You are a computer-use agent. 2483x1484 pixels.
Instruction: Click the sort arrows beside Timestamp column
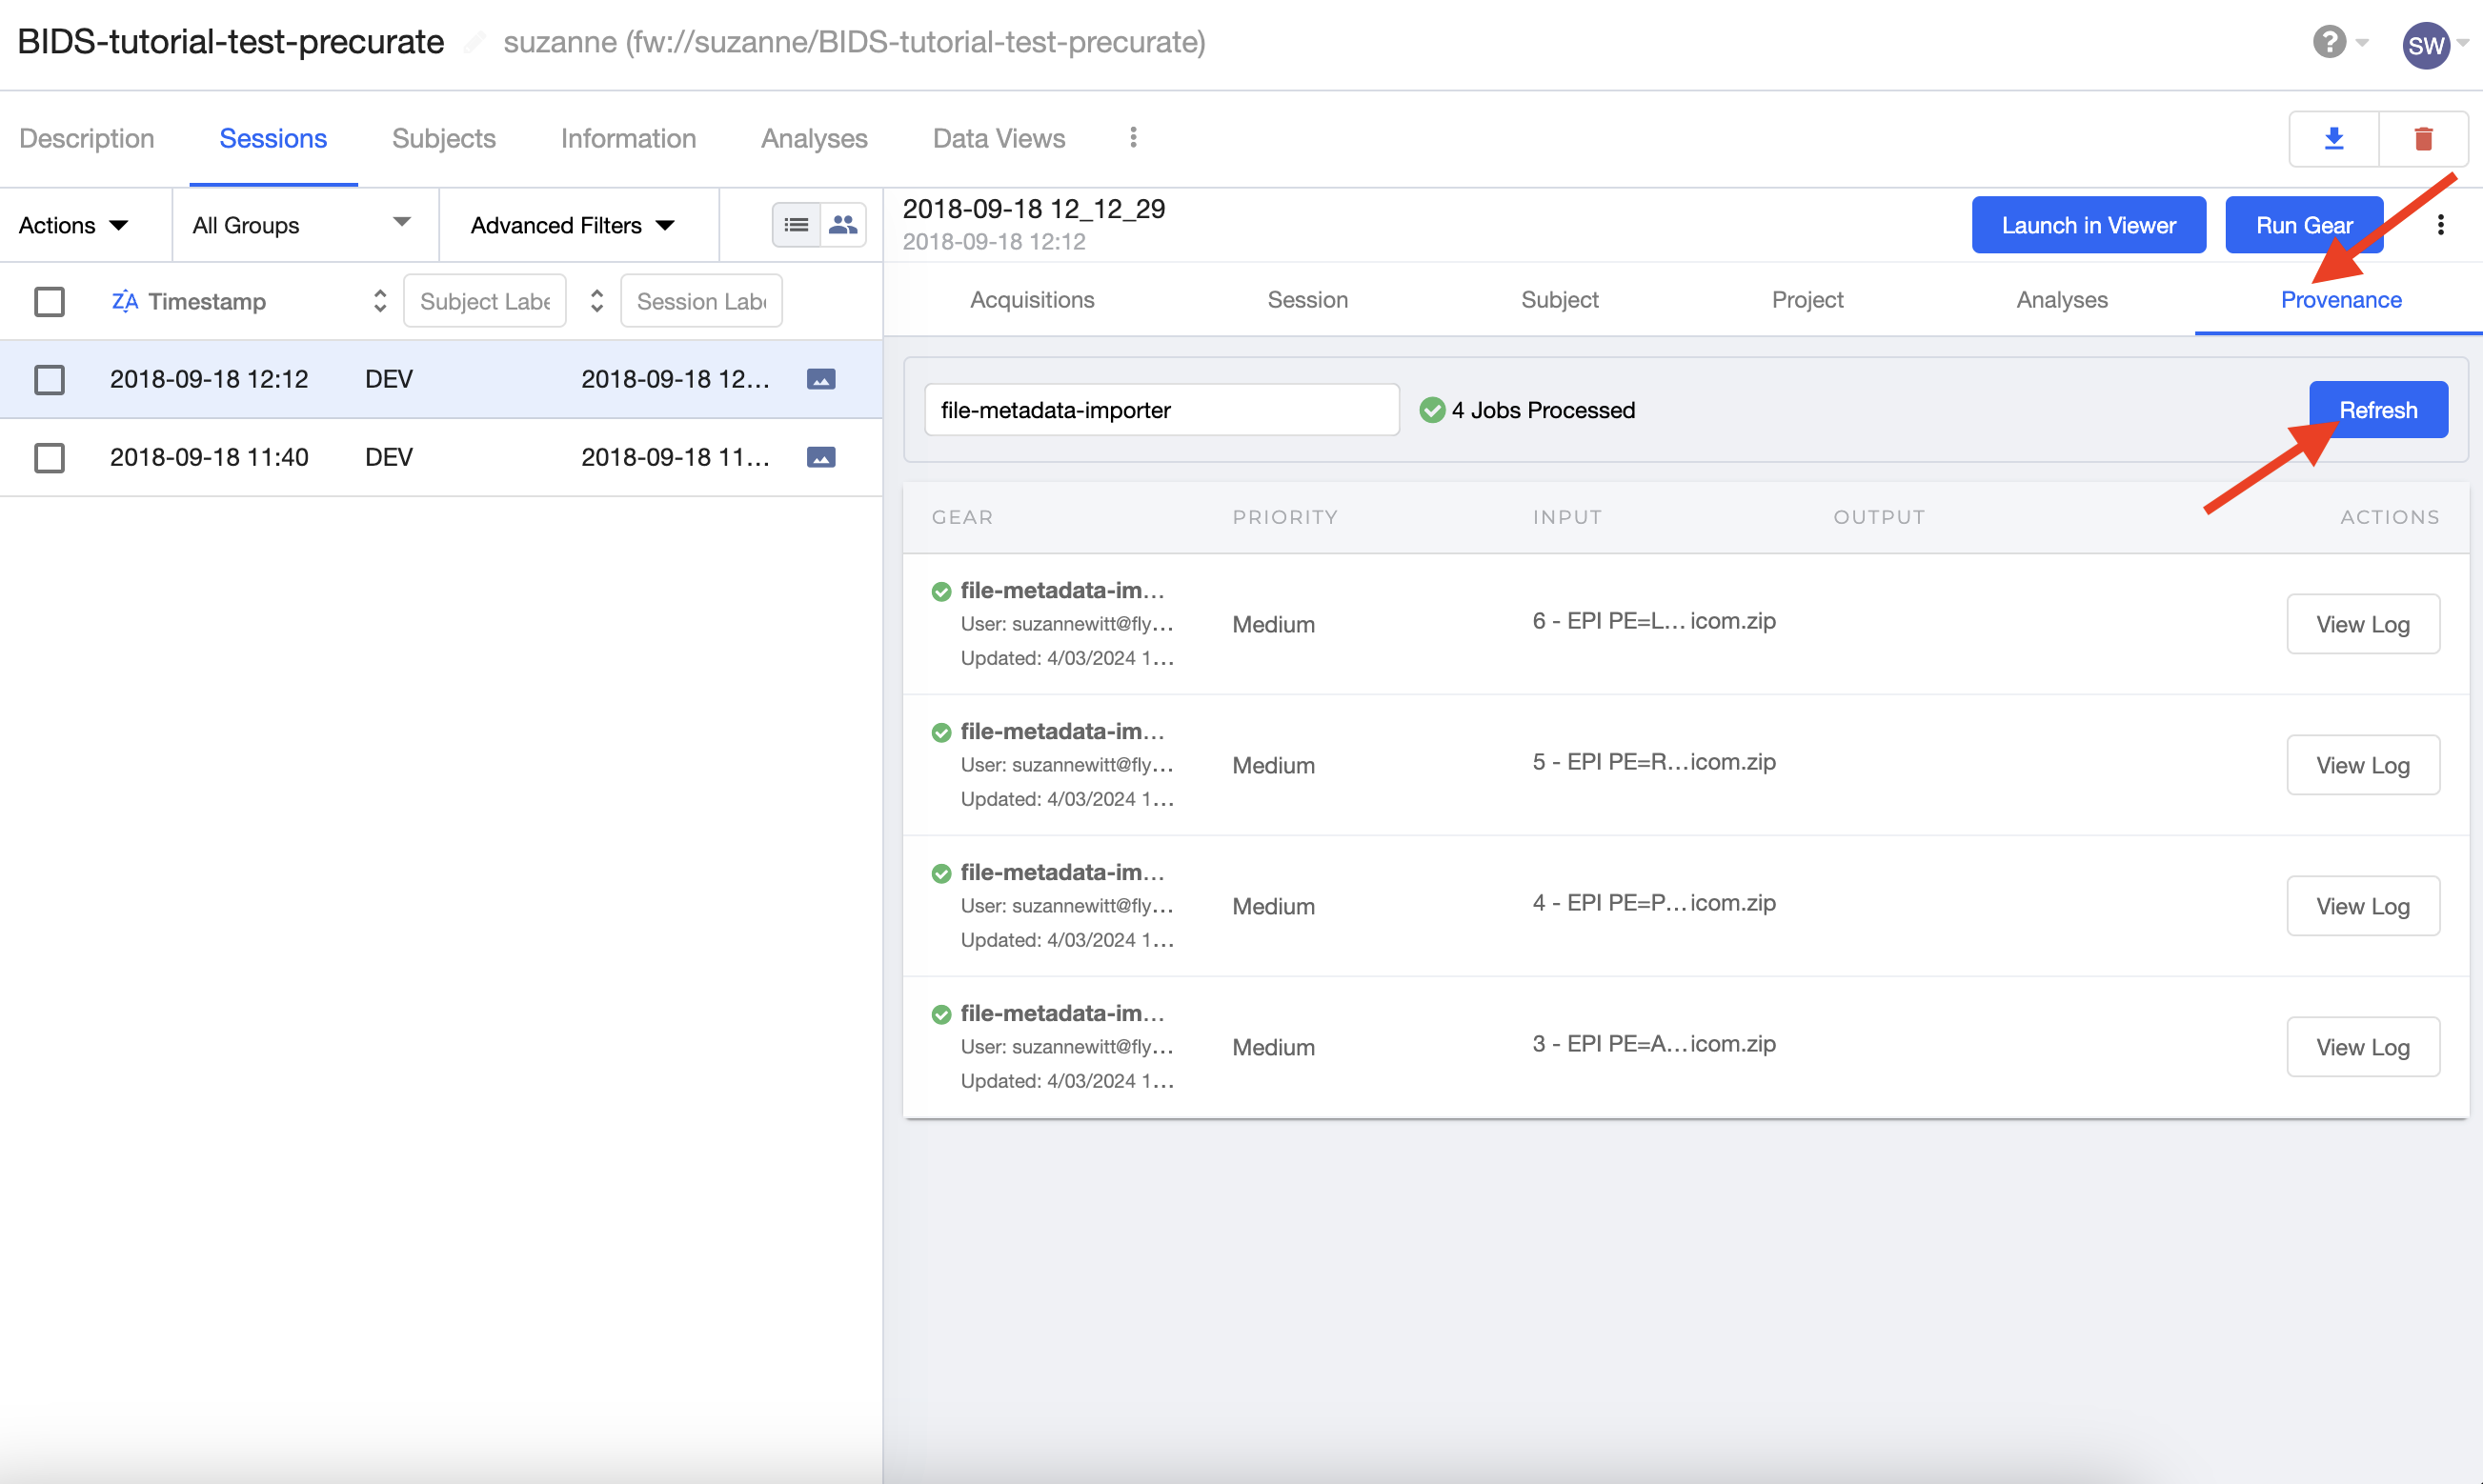379,301
